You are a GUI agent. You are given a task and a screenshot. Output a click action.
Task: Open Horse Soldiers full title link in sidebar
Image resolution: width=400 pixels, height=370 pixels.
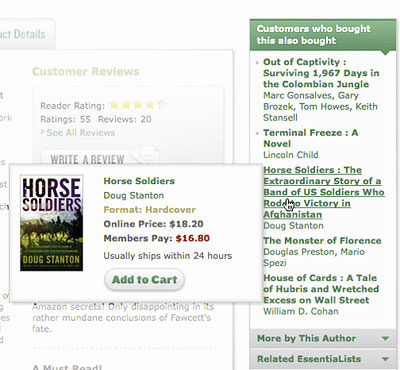click(324, 192)
